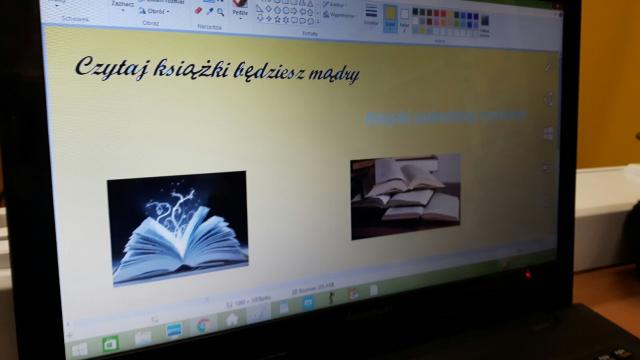Select the glowing open book picture
Viewport: 640px width, 360px height.
178,229
